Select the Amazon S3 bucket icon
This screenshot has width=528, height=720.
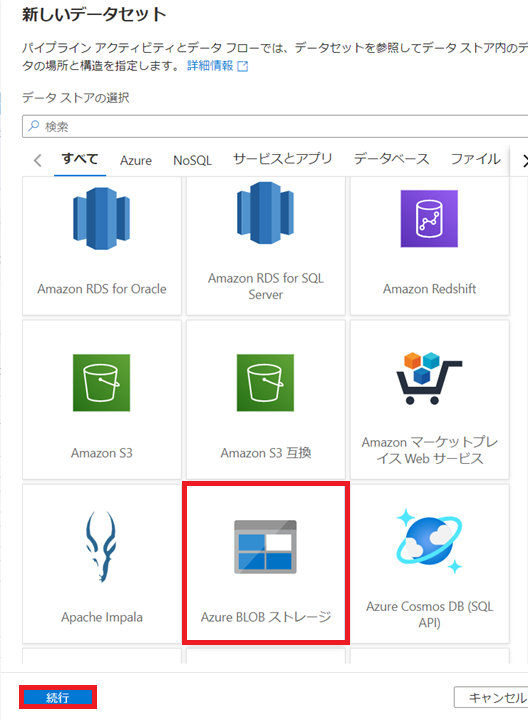pos(101,382)
